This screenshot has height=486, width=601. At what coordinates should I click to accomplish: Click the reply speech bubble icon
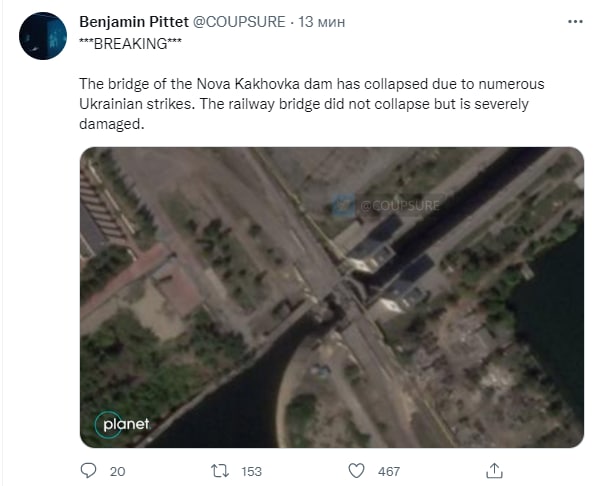click(x=88, y=470)
